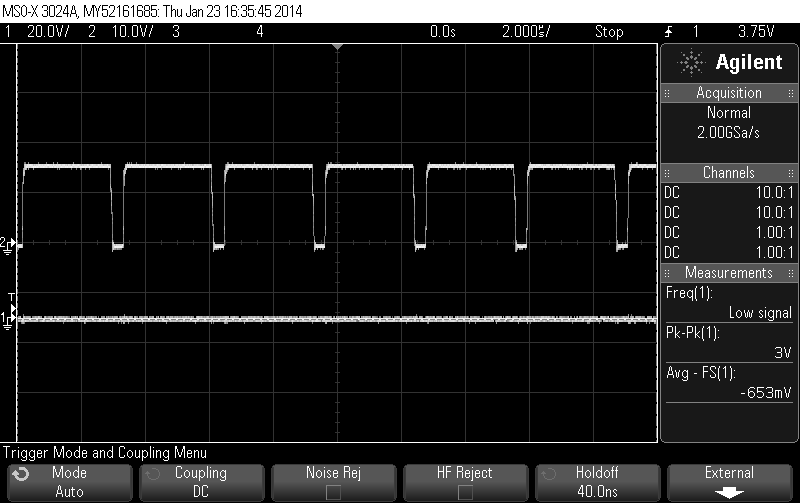
Task: Click the Channels header grip icon
Action: tap(666, 173)
